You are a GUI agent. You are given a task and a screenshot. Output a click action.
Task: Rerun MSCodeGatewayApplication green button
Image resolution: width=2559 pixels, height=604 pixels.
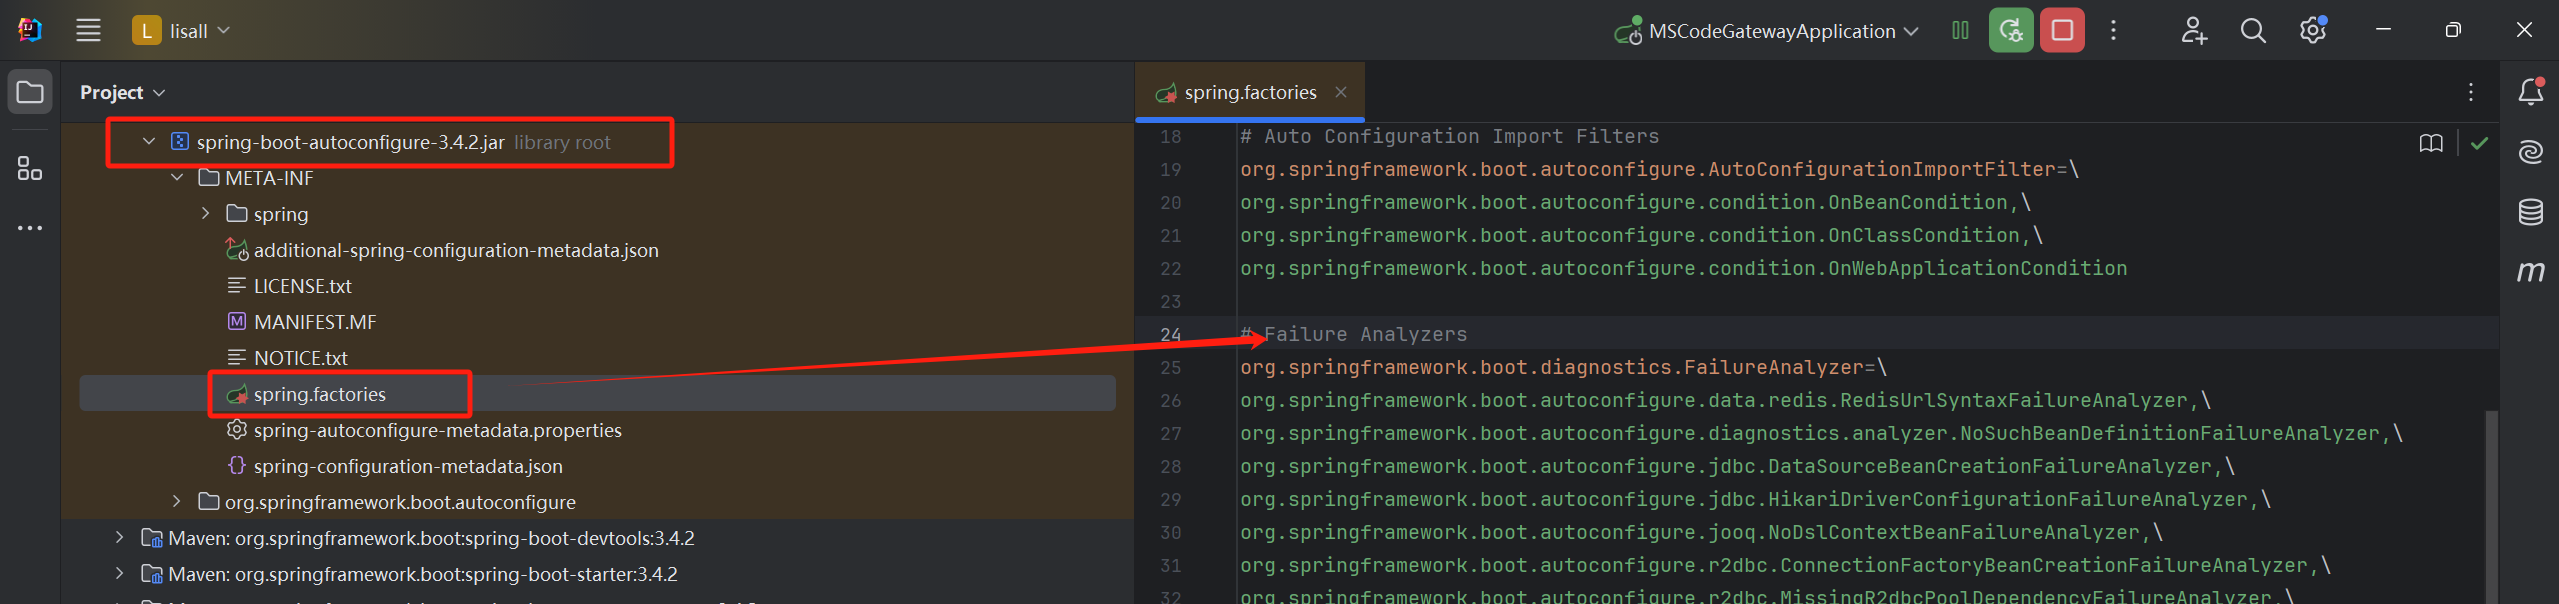tap(2011, 31)
